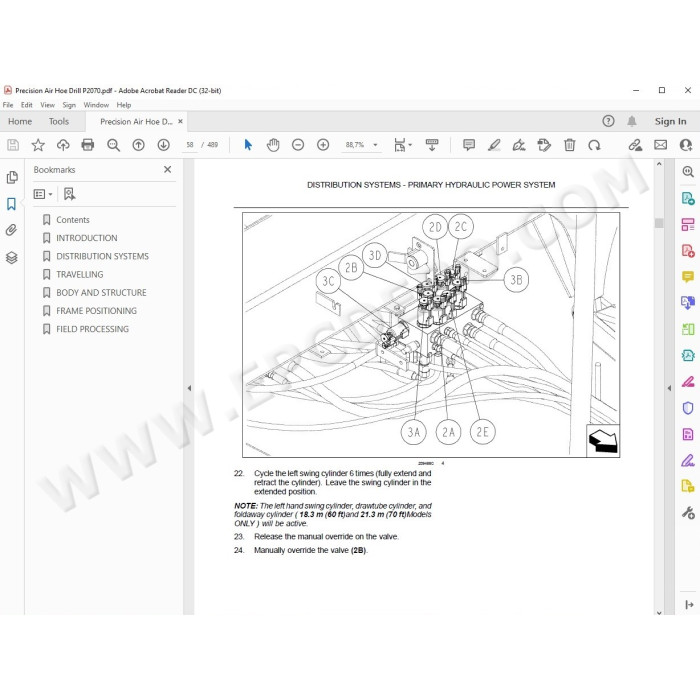Jump to the TRAVELLING bookmark
700x700 pixels.
pyautogui.click(x=79, y=275)
